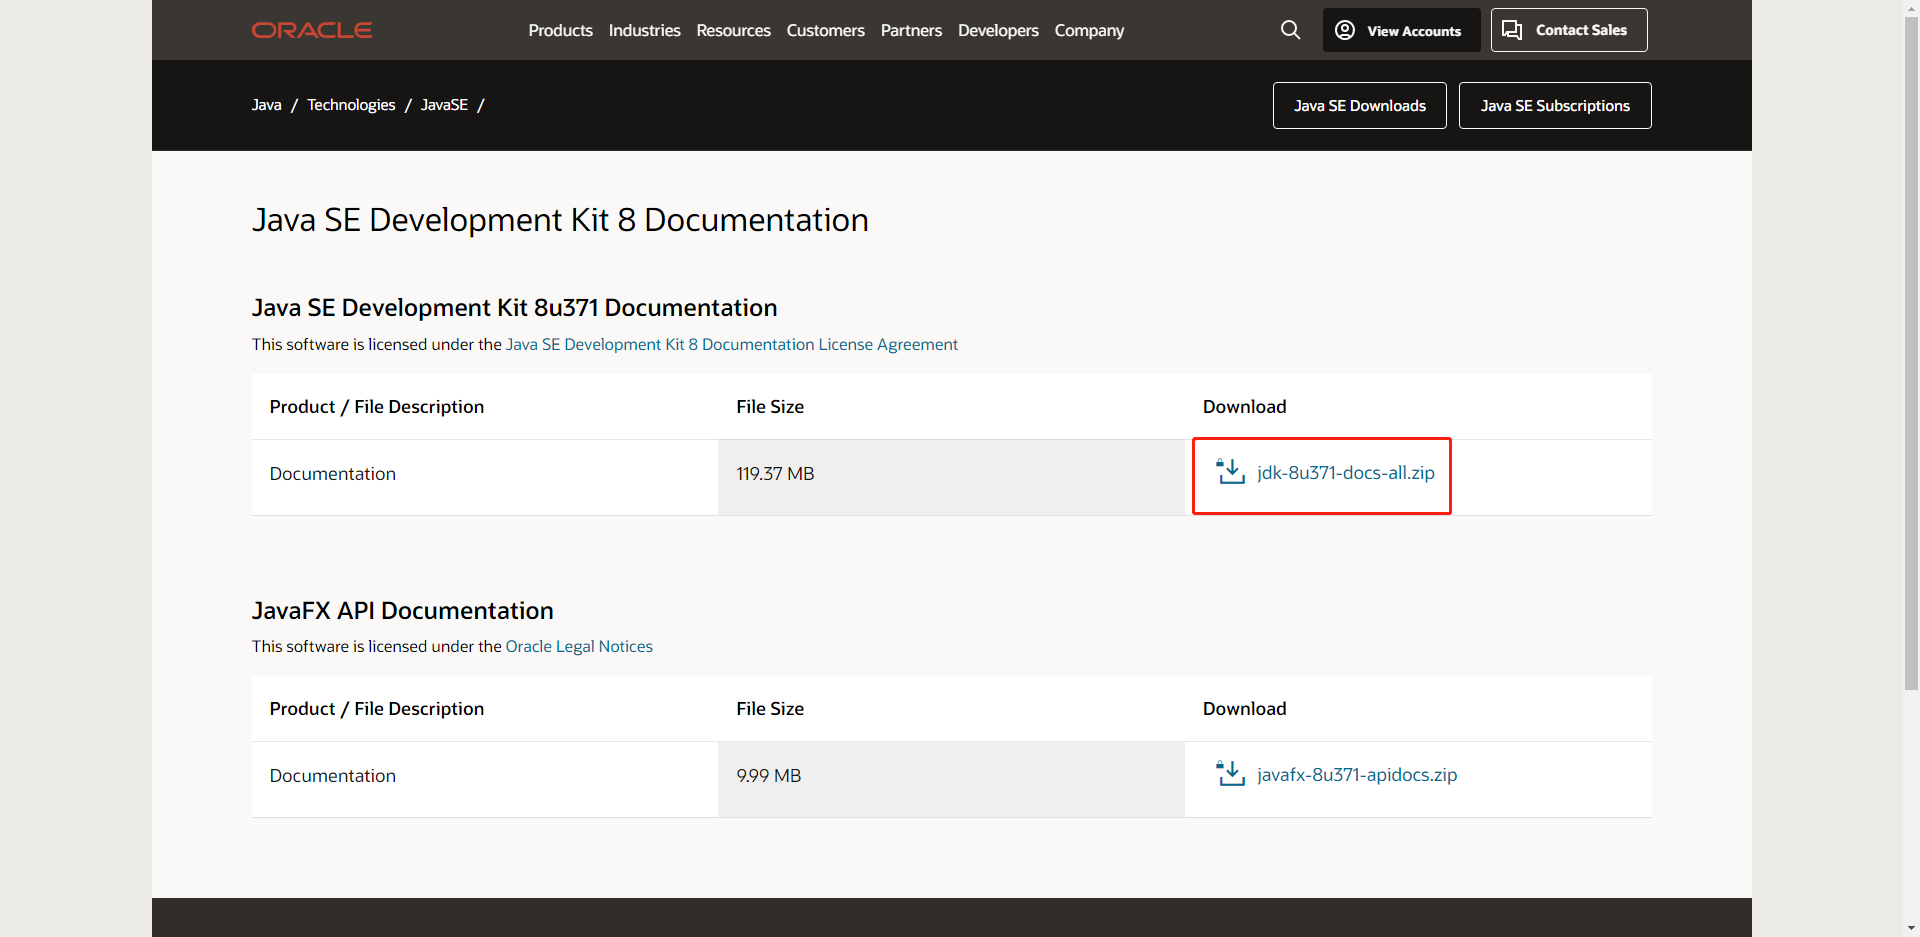Download jdk-8u371-docs-all.zip
The image size is (1920, 937).
pos(1345,473)
